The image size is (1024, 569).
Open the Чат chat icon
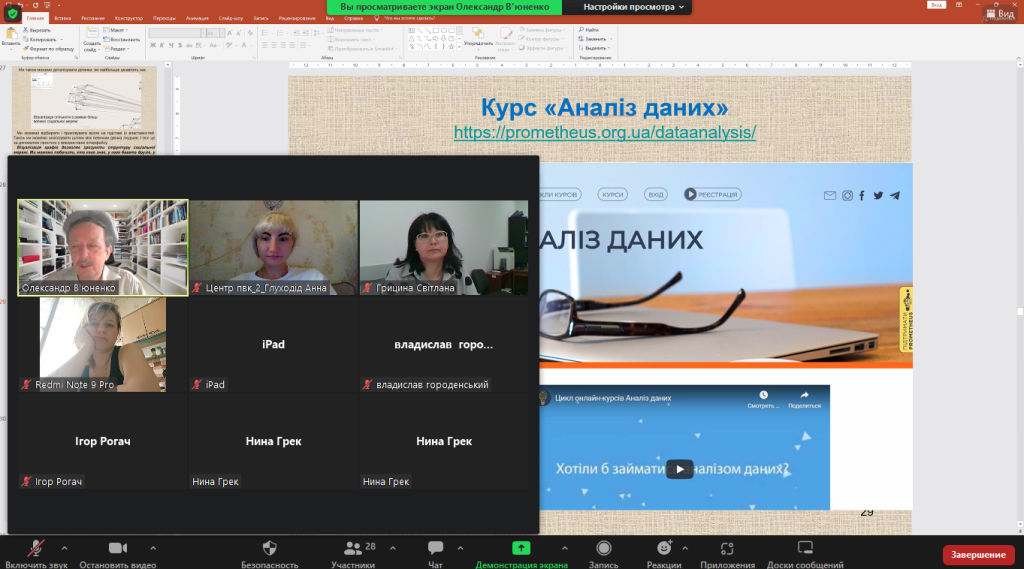[435, 549]
